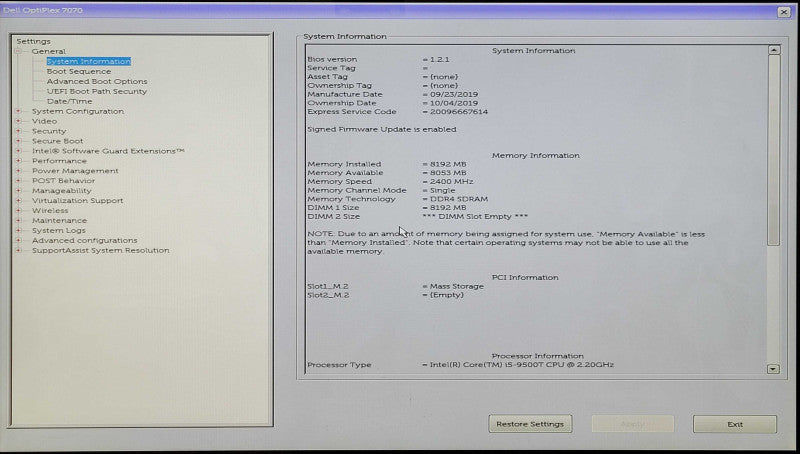Select Performance category label
The width and height of the screenshot is (800, 454).
pos(59,161)
